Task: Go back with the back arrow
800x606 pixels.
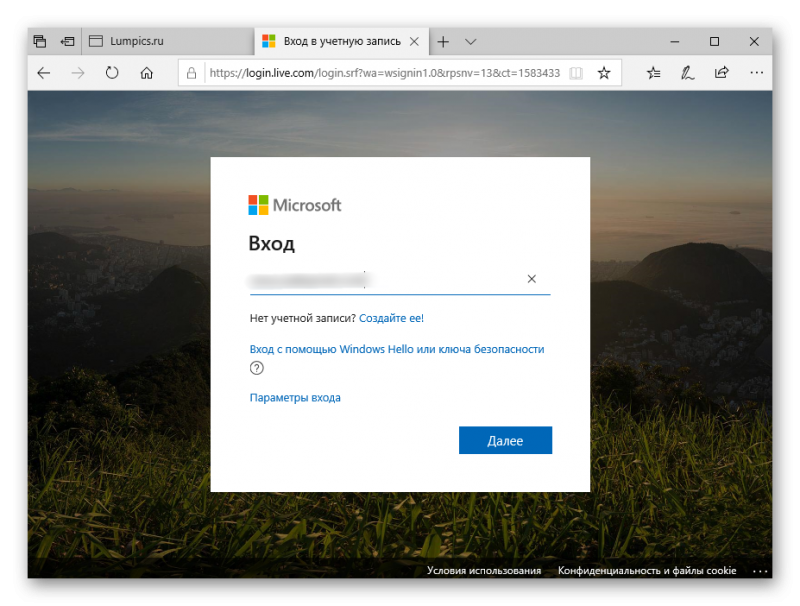Action: pos(44,73)
